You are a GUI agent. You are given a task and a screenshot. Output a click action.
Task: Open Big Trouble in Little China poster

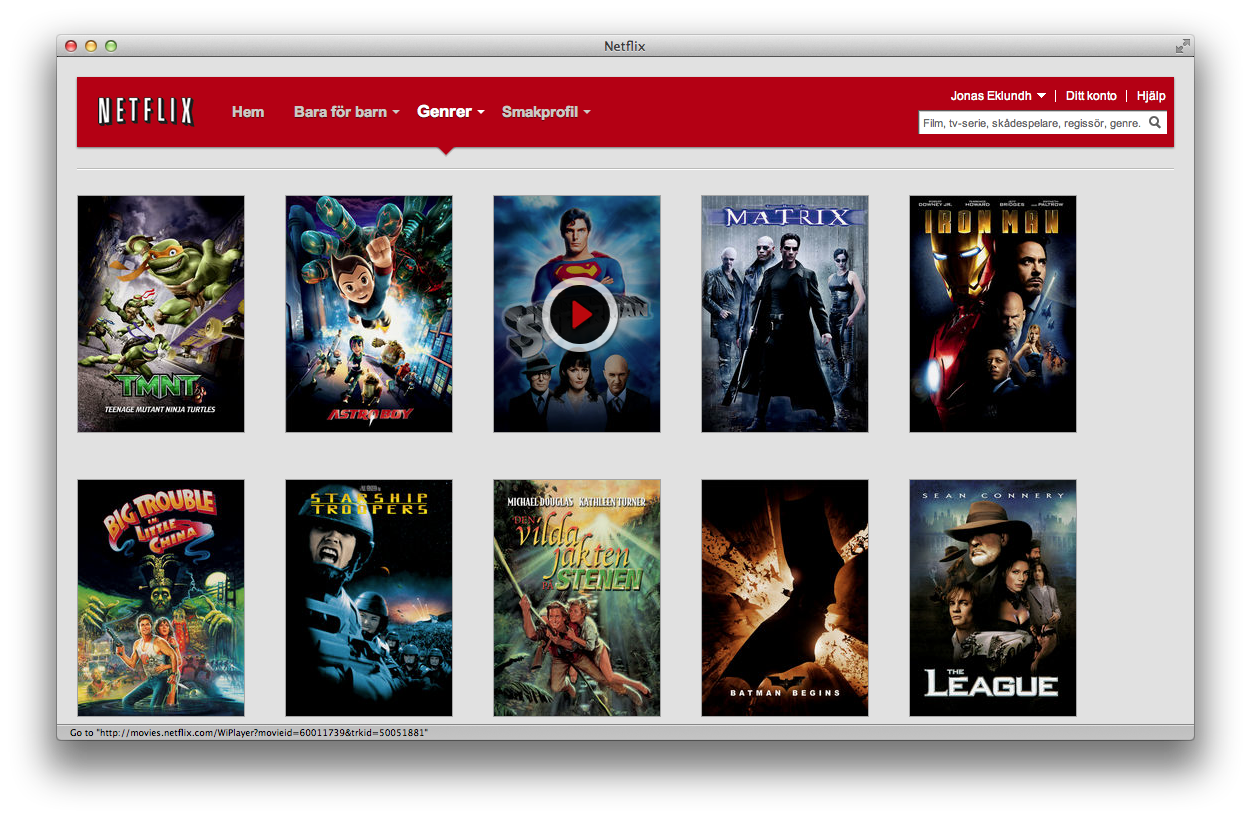coord(161,598)
